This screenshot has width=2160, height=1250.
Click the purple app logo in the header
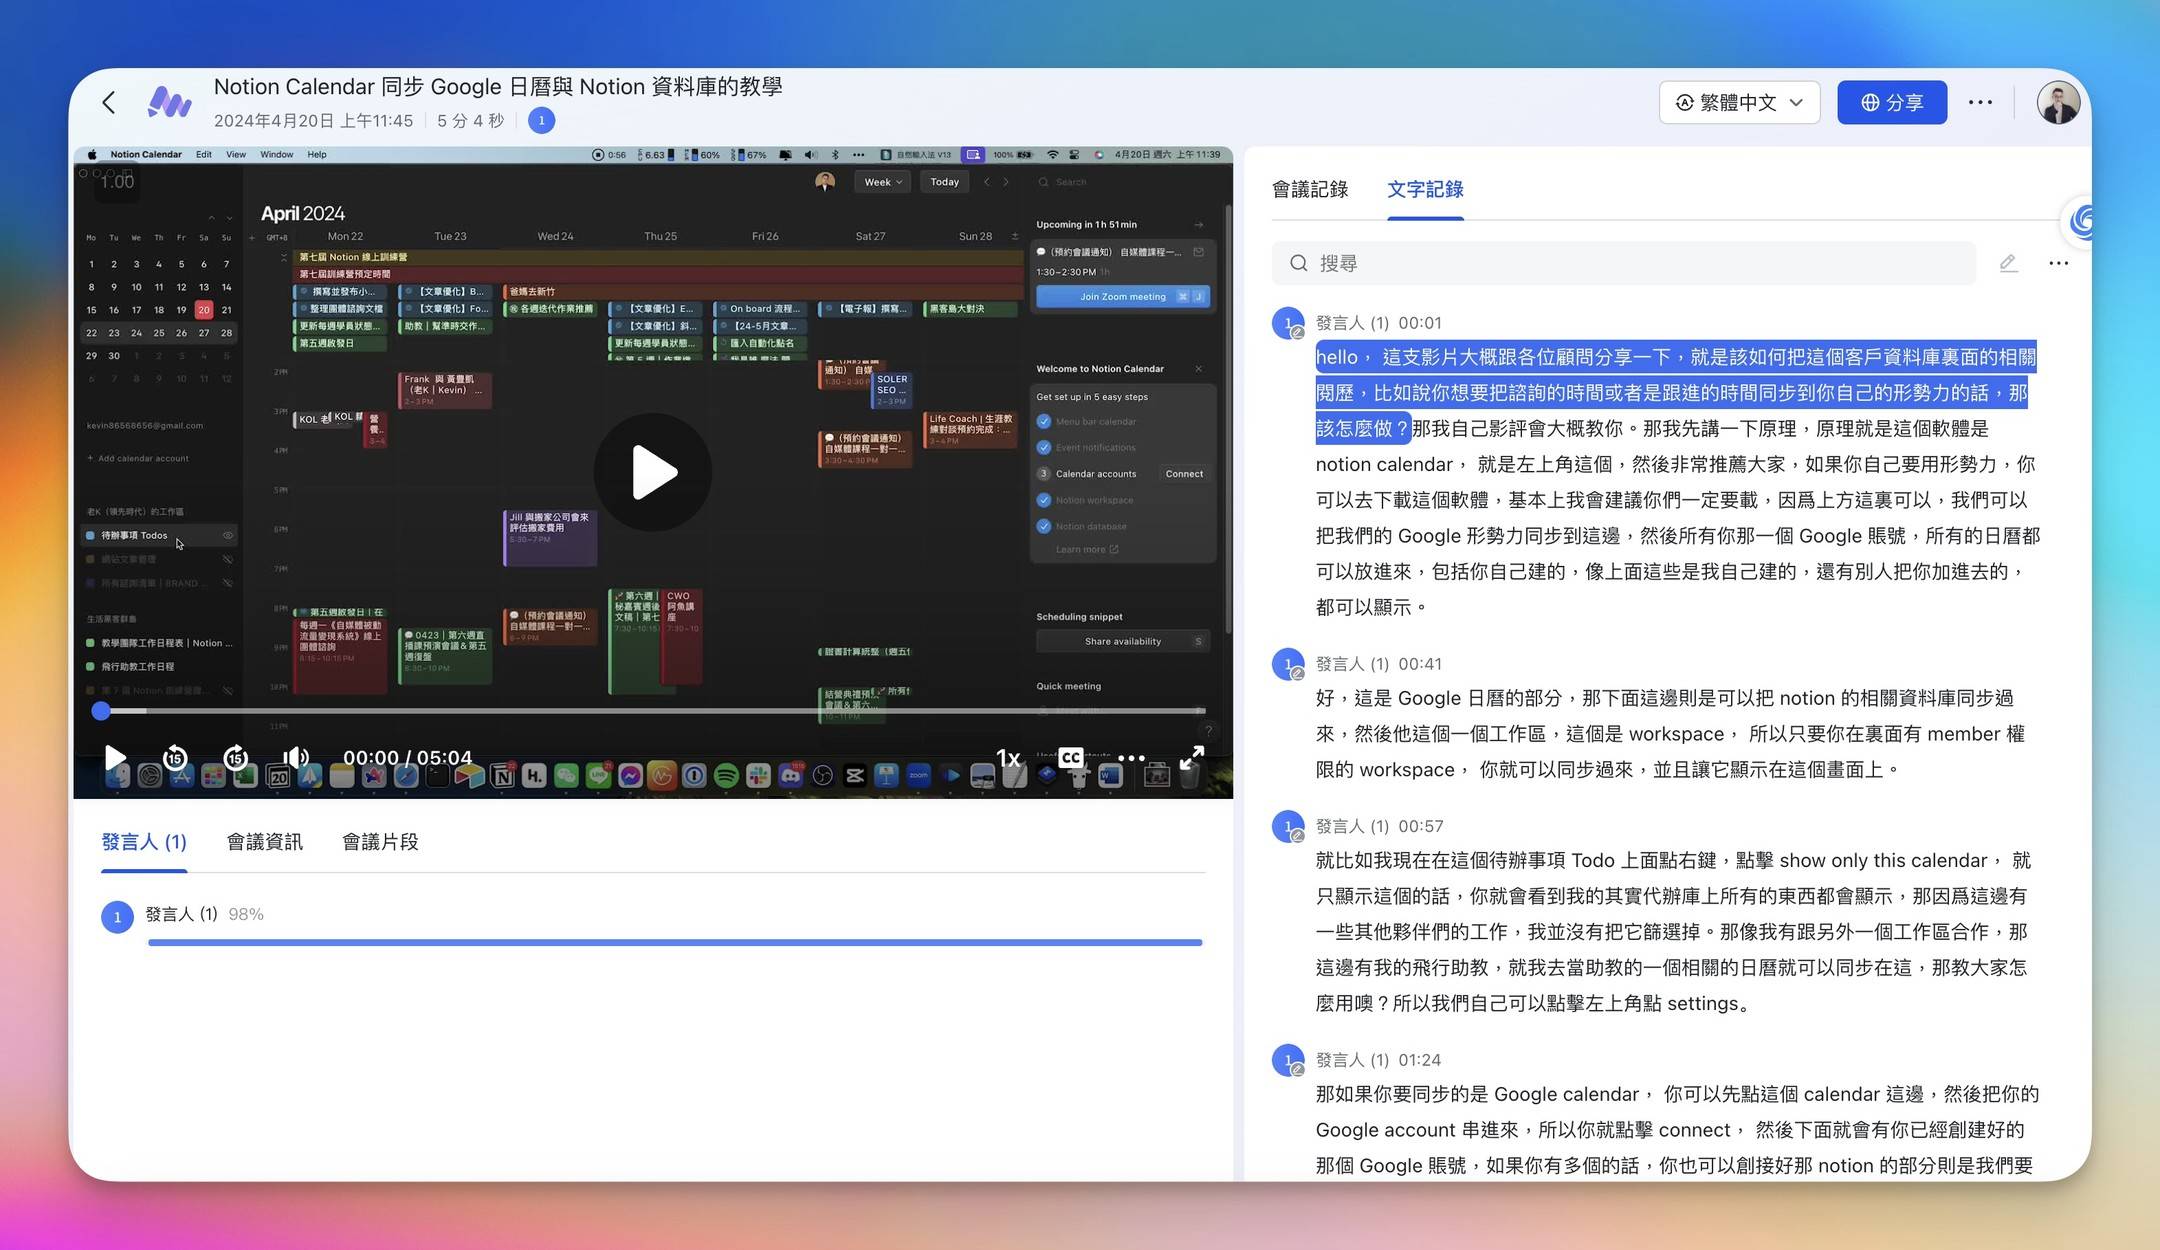point(169,102)
